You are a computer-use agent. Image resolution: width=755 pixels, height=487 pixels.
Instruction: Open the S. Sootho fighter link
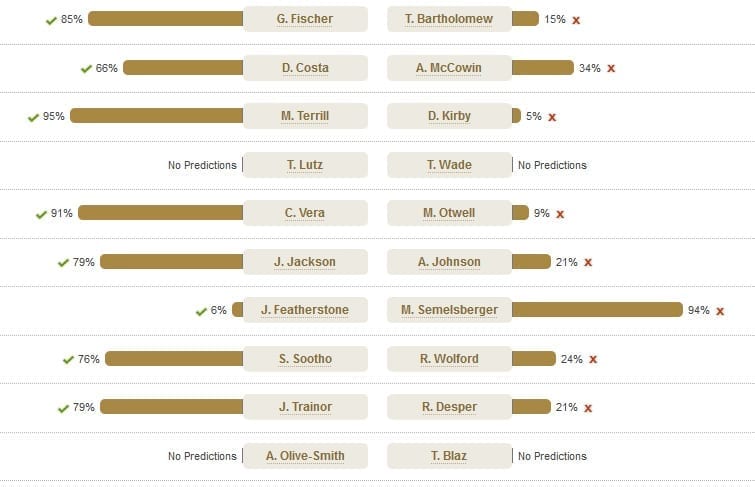pos(305,358)
